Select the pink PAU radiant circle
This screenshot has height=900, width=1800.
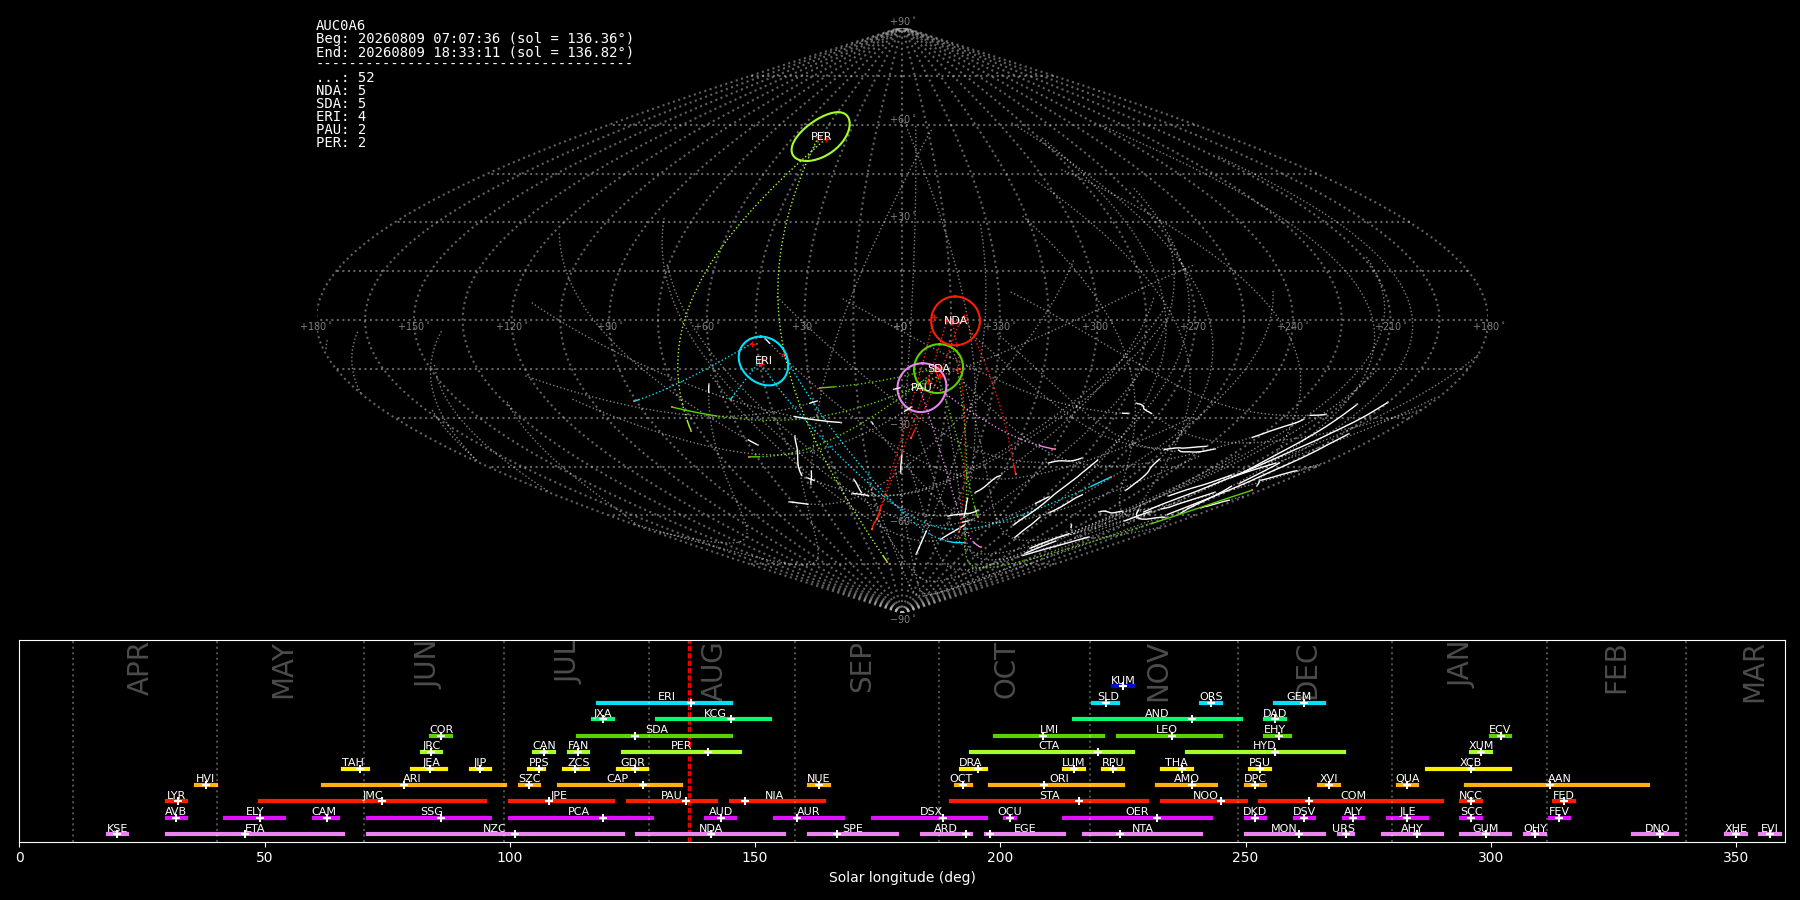coord(921,388)
